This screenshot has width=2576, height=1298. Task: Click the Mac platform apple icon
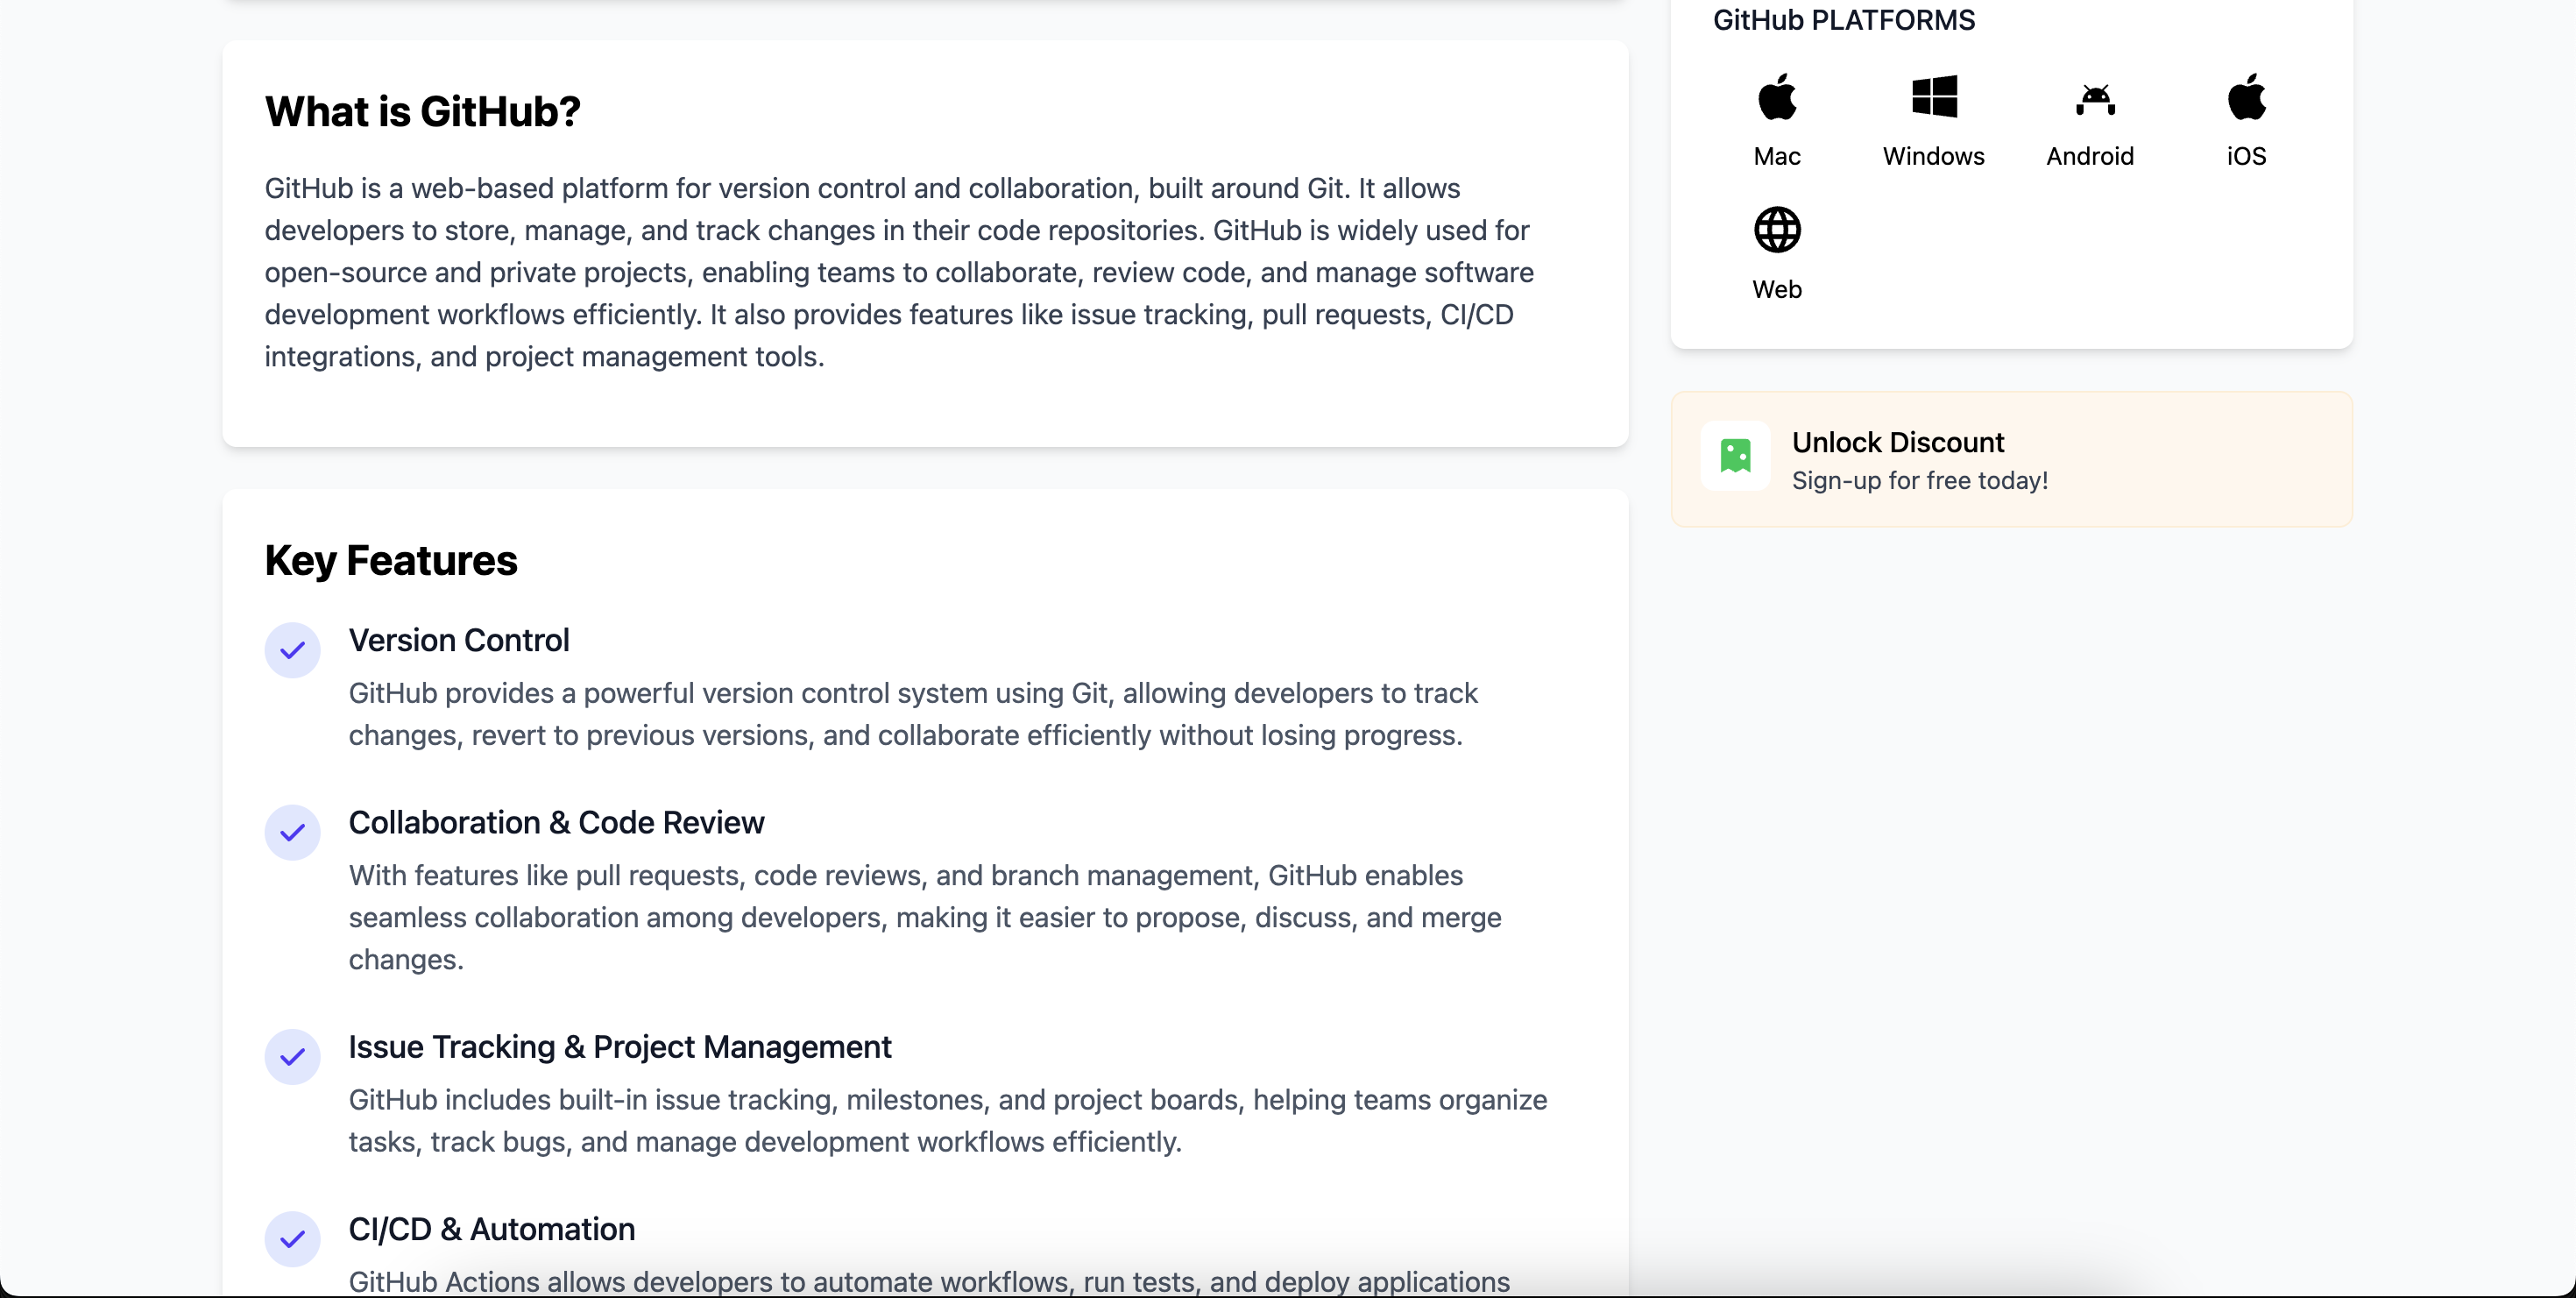pos(1777,97)
